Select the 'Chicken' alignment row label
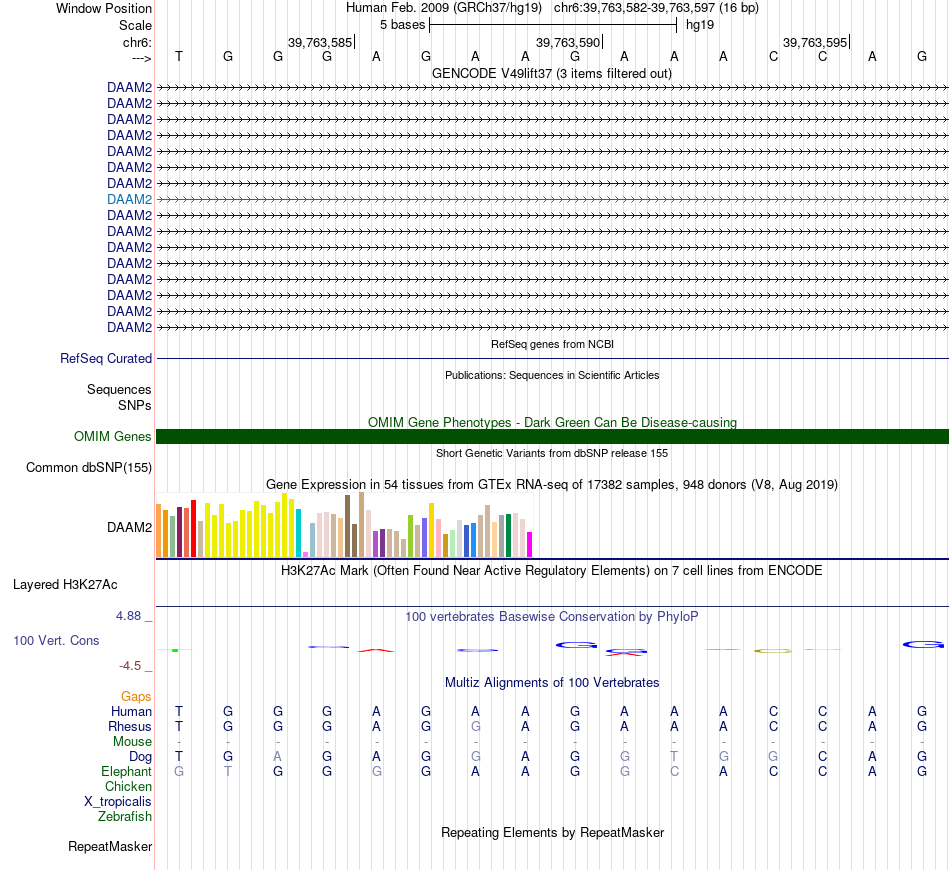 pos(128,786)
